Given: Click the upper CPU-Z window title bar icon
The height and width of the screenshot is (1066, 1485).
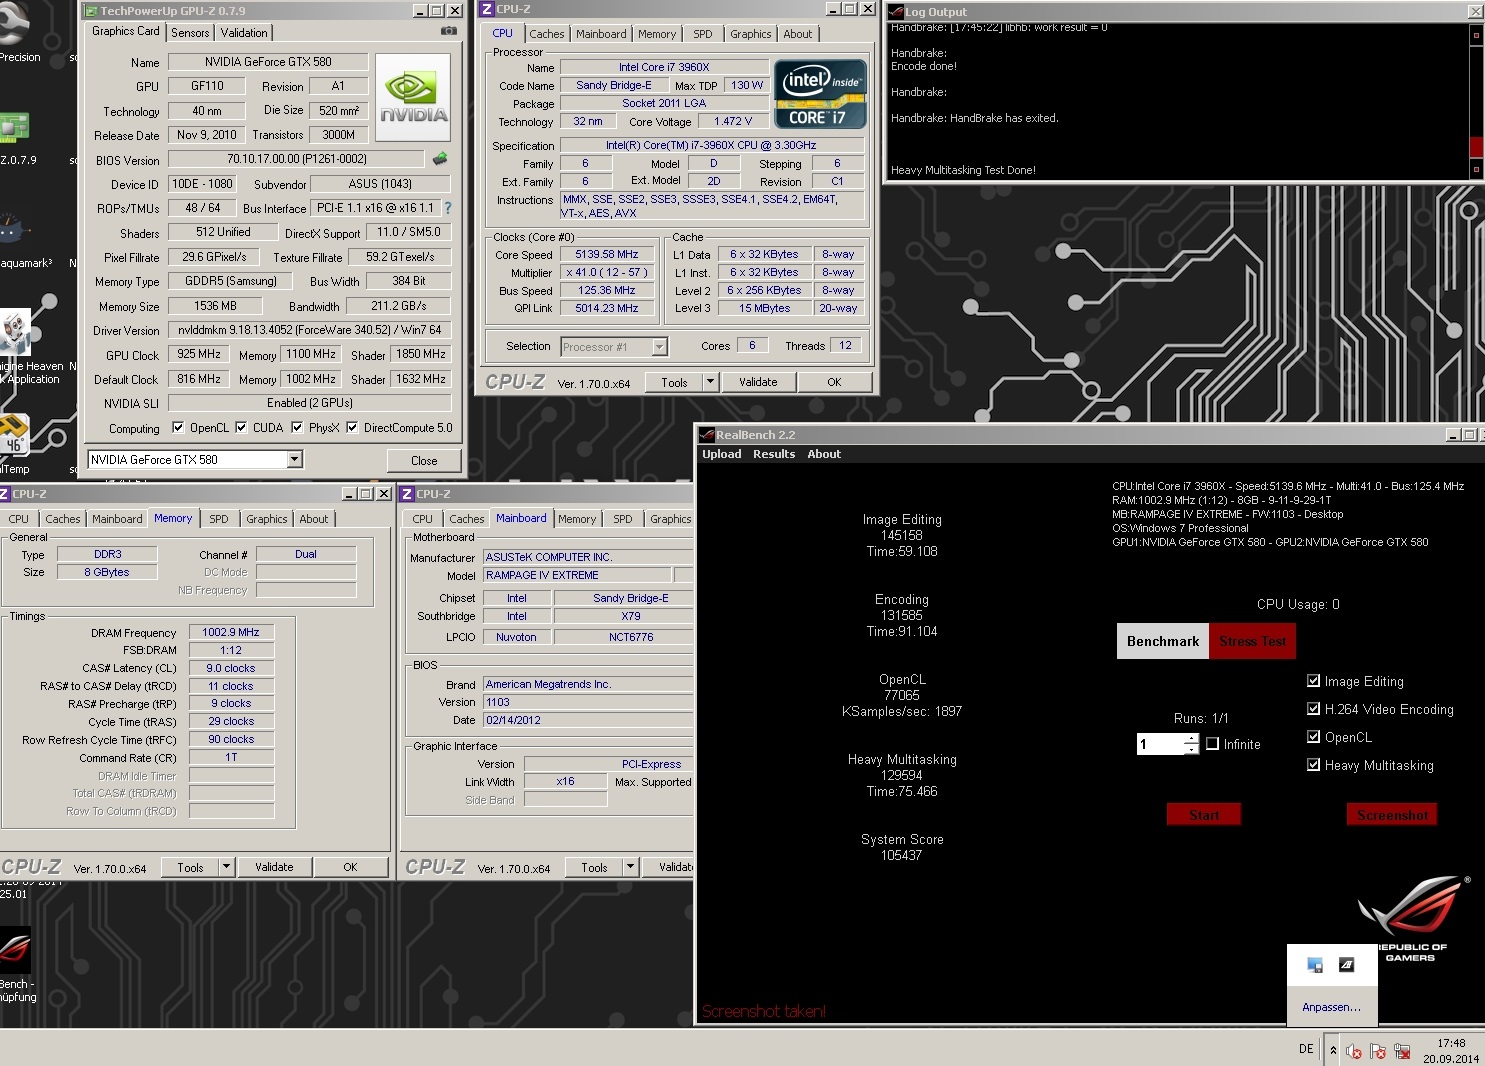Looking at the screenshot, I should click(487, 9).
